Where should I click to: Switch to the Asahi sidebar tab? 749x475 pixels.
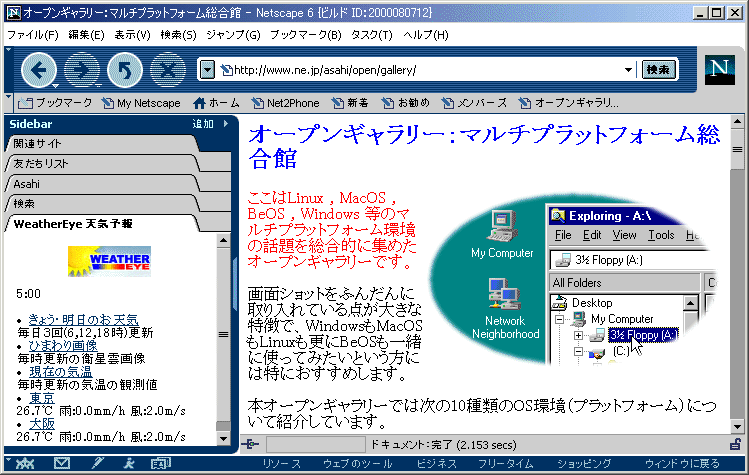tap(103, 184)
